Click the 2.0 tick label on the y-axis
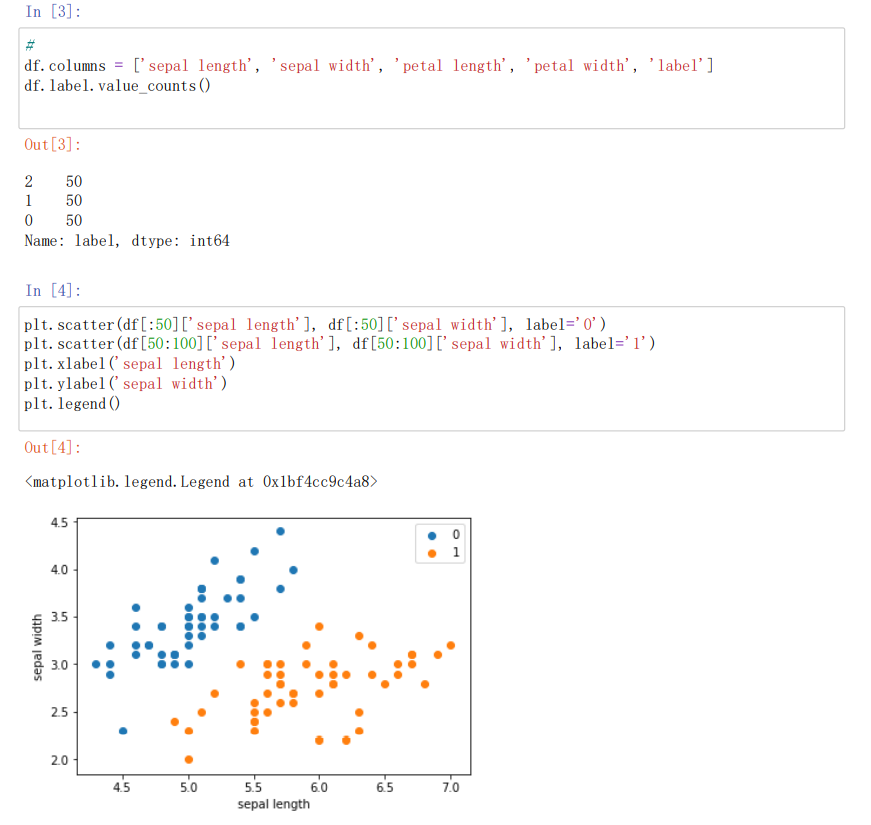Viewport: 871px width, 825px height. (59, 760)
